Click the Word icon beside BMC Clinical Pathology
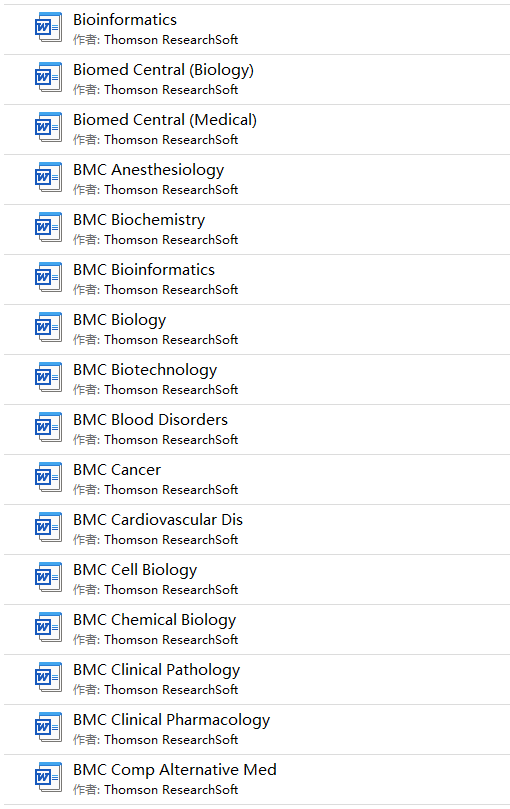 pos(49,678)
